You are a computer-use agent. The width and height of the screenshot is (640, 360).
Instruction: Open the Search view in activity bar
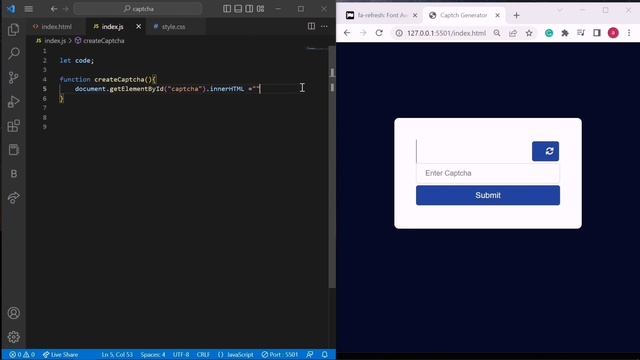coord(13,53)
